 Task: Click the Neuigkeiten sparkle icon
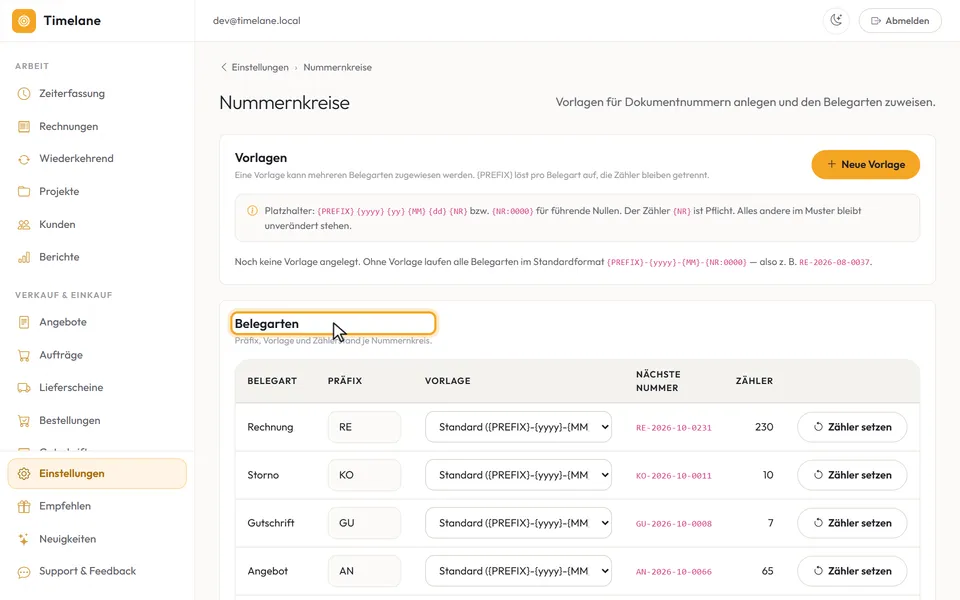pyautogui.click(x=24, y=539)
